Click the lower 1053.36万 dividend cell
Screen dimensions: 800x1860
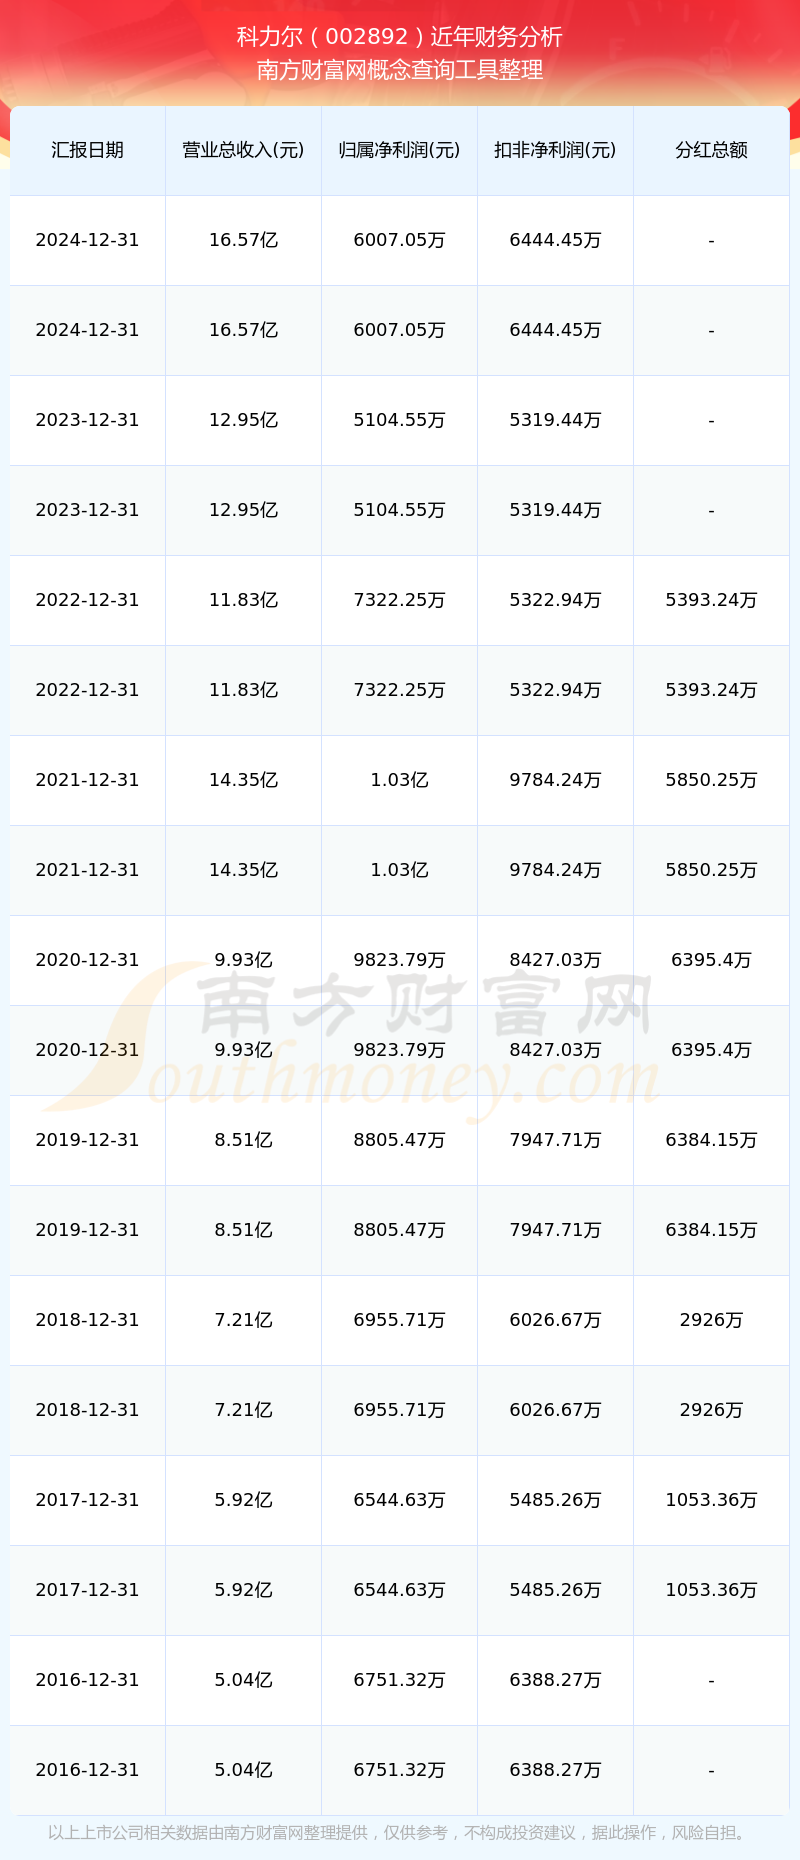[711, 1590]
